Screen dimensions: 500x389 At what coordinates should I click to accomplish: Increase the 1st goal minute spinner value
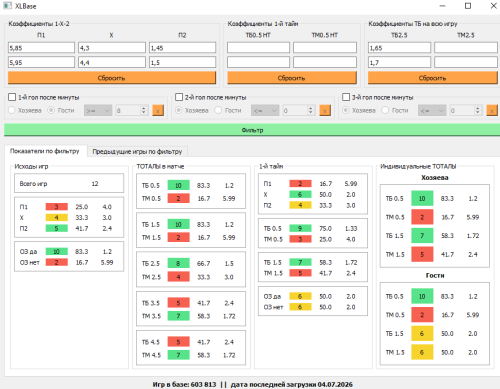click(144, 108)
